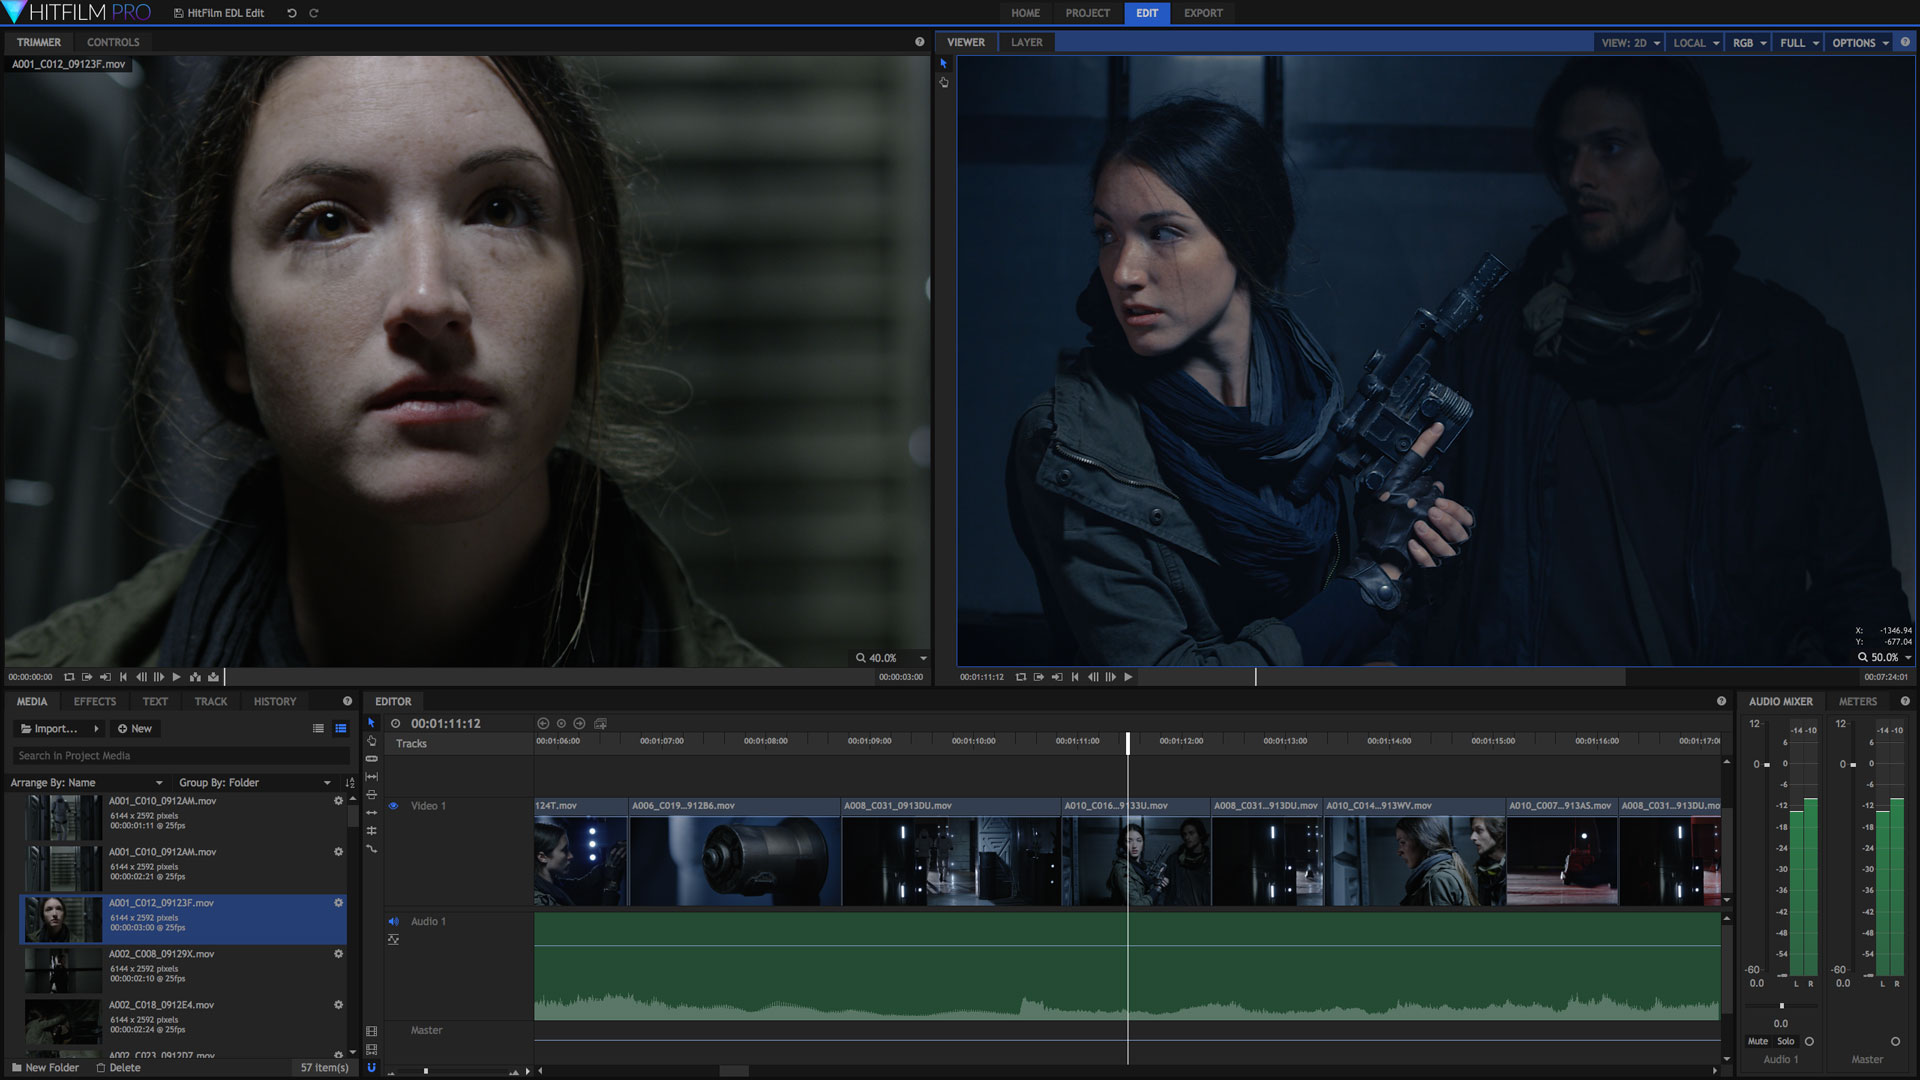Open the RGB channel dropdown selector
The height and width of the screenshot is (1080, 1920).
pyautogui.click(x=1746, y=42)
